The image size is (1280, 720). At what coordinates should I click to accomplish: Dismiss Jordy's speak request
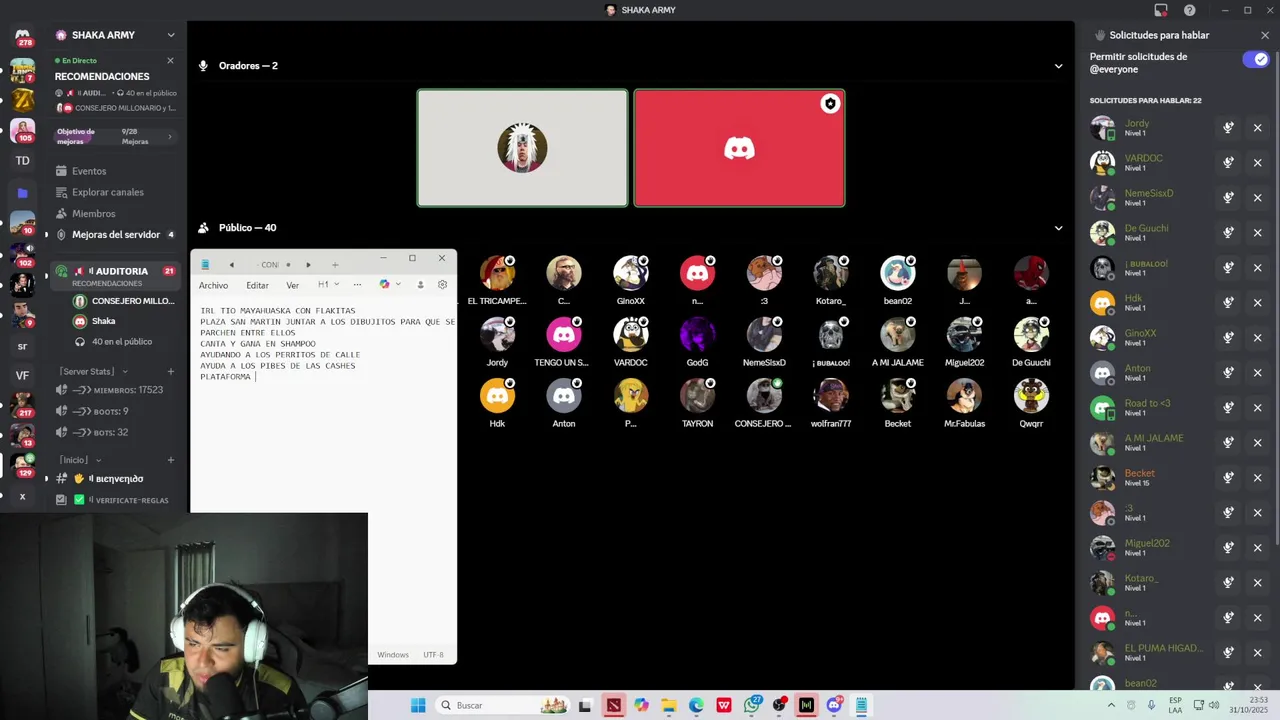pyautogui.click(x=1258, y=128)
